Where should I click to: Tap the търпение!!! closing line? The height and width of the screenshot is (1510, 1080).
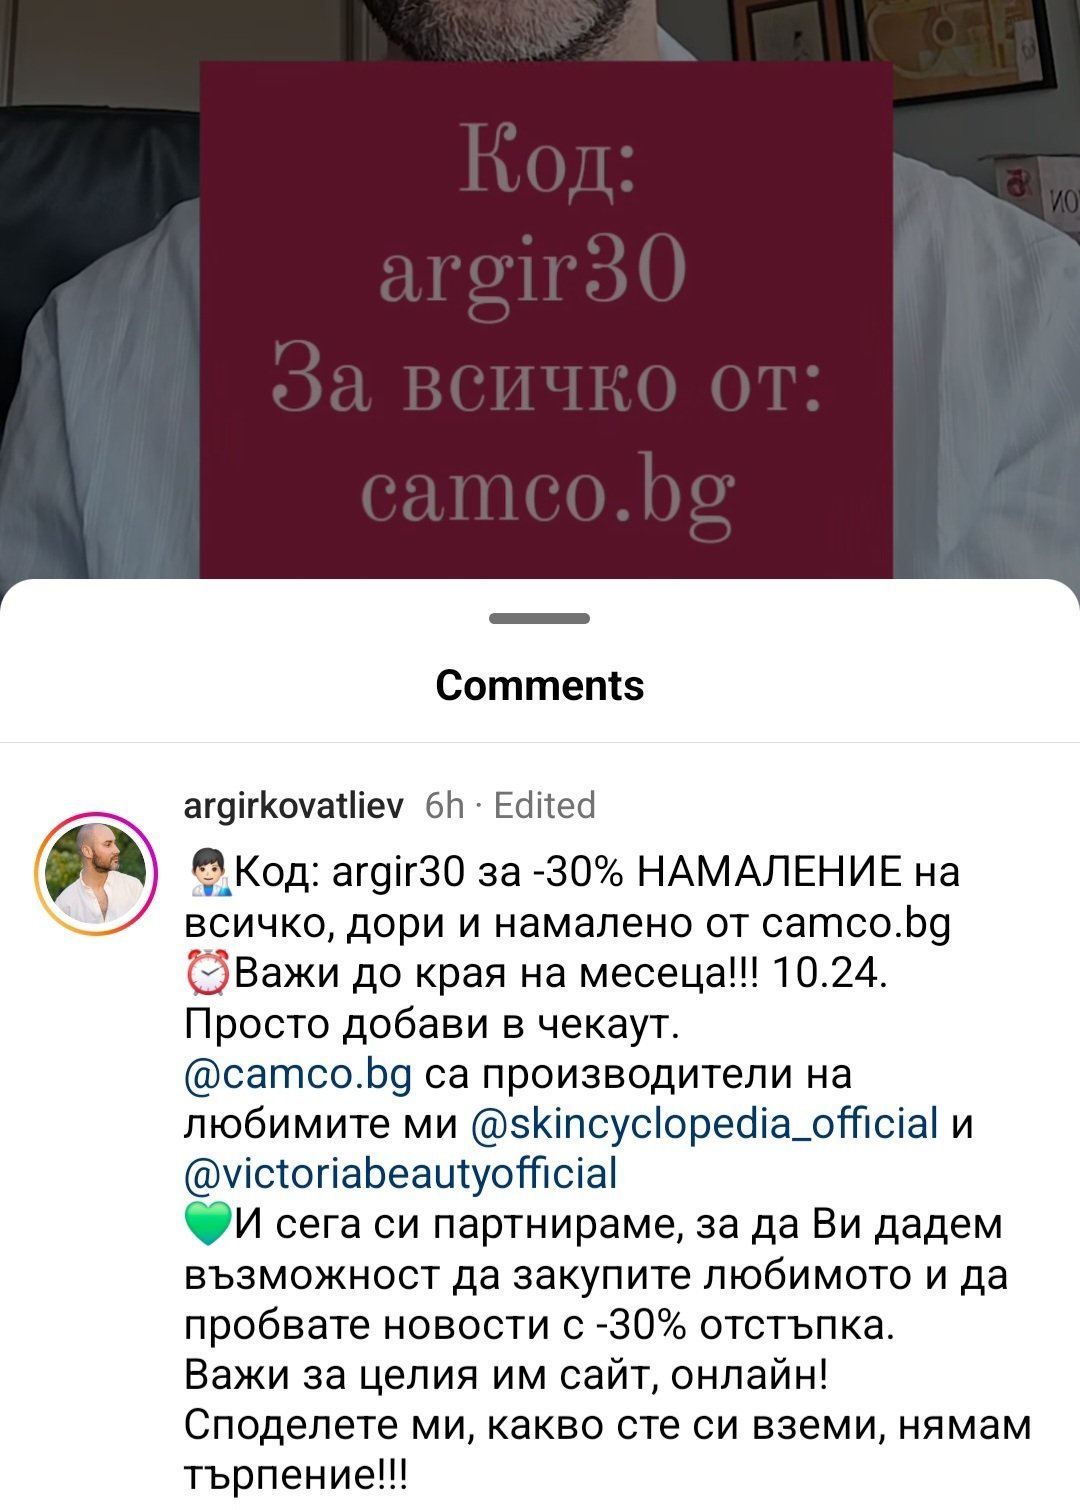[296, 1477]
